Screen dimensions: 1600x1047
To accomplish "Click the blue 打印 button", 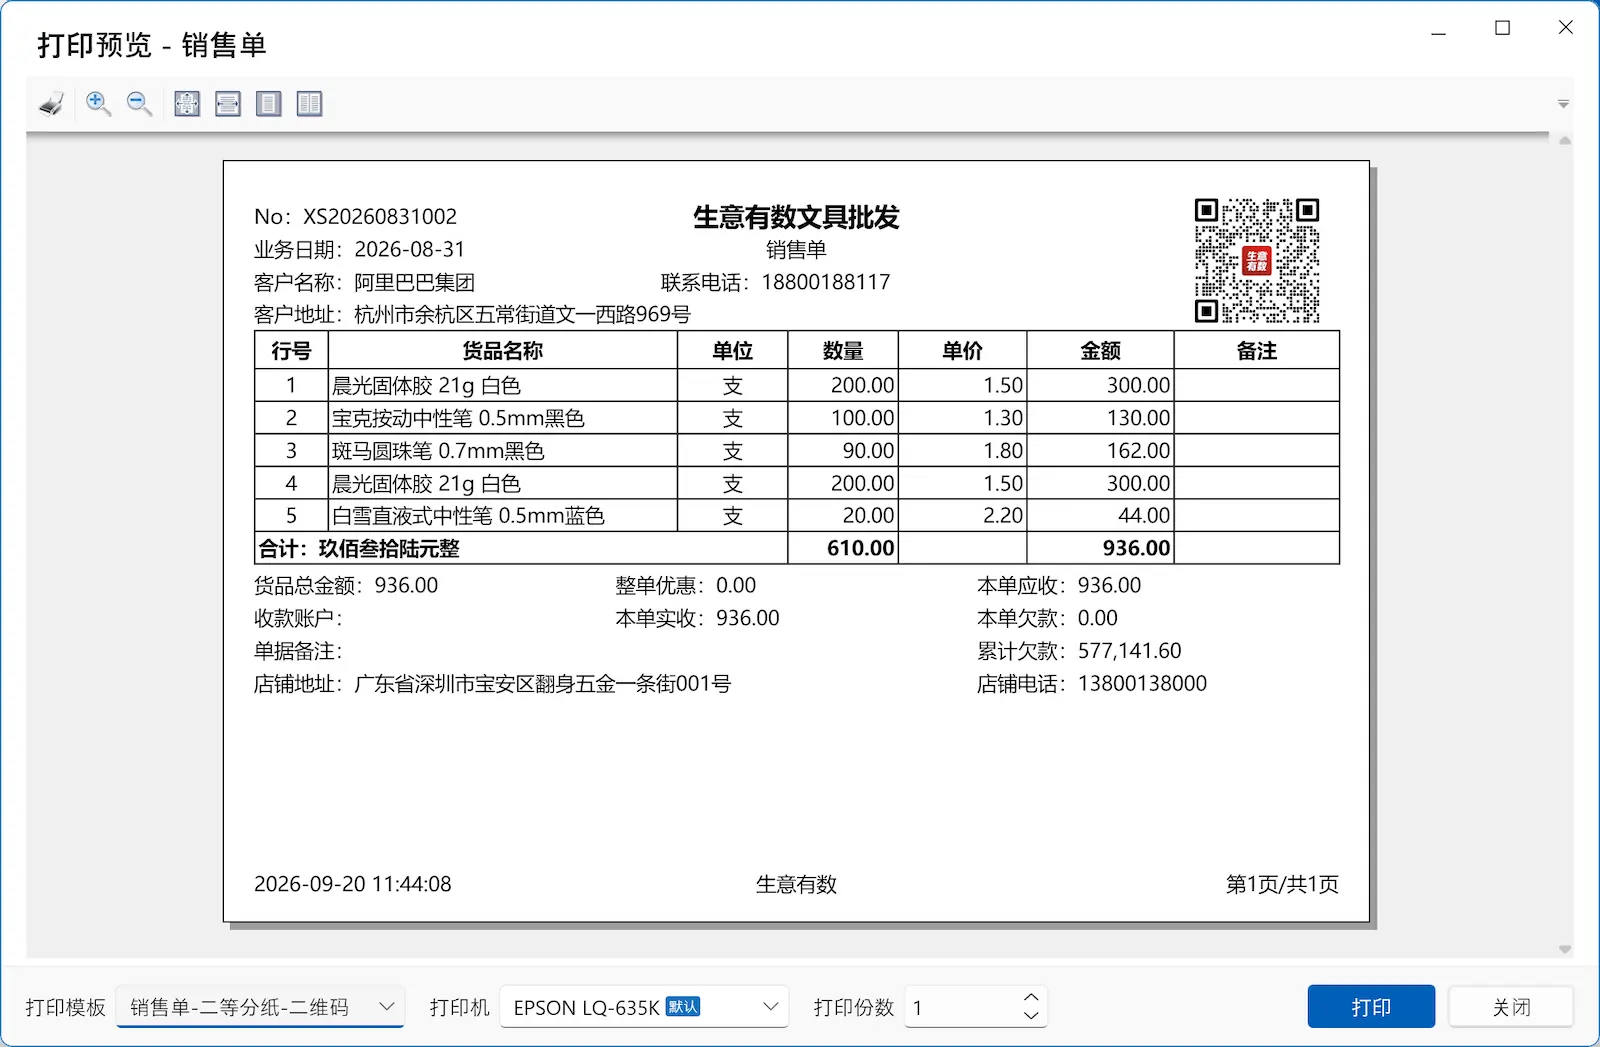I will [x=1371, y=1007].
